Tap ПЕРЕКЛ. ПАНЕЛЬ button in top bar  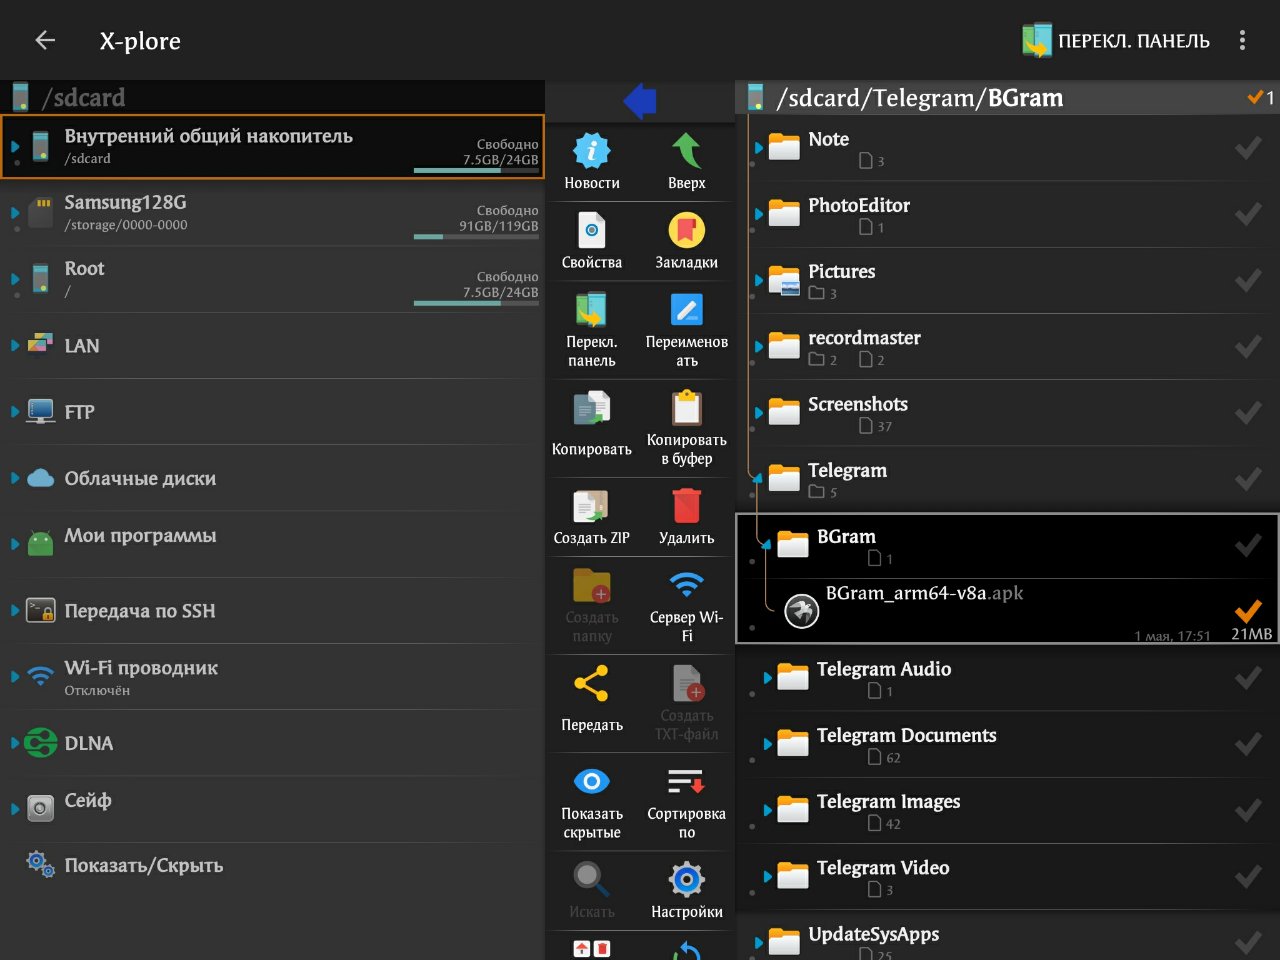(1116, 40)
